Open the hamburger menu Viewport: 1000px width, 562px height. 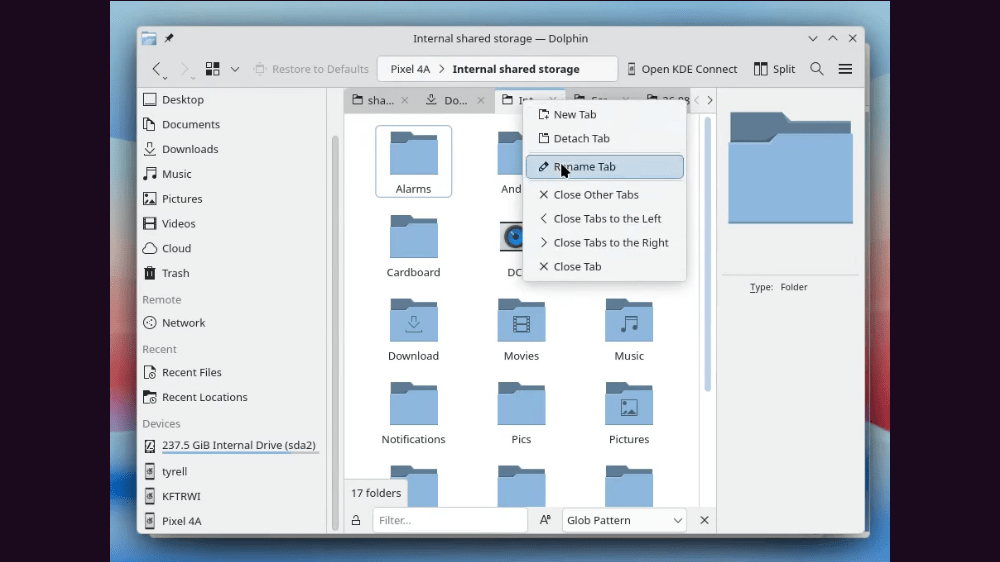845,69
